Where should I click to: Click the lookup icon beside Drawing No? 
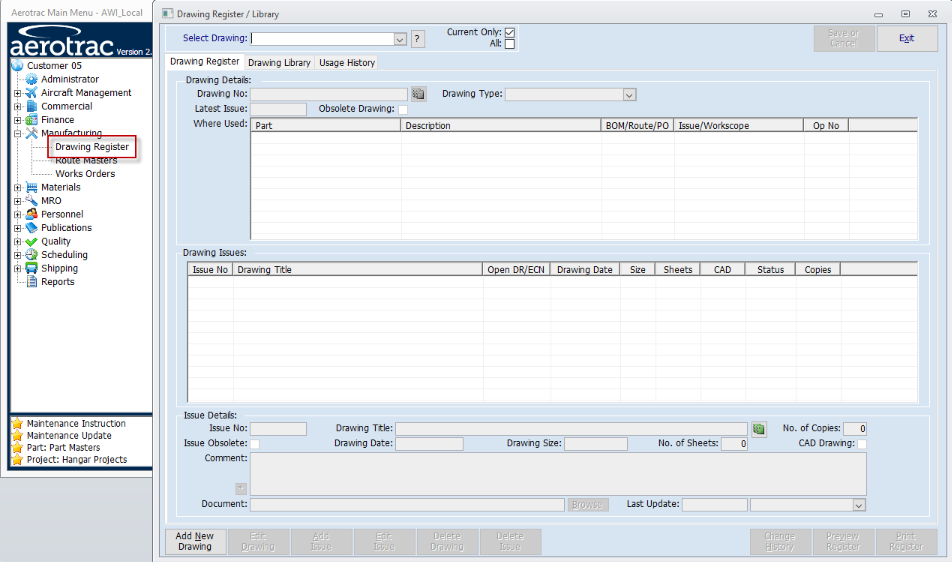[x=418, y=94]
